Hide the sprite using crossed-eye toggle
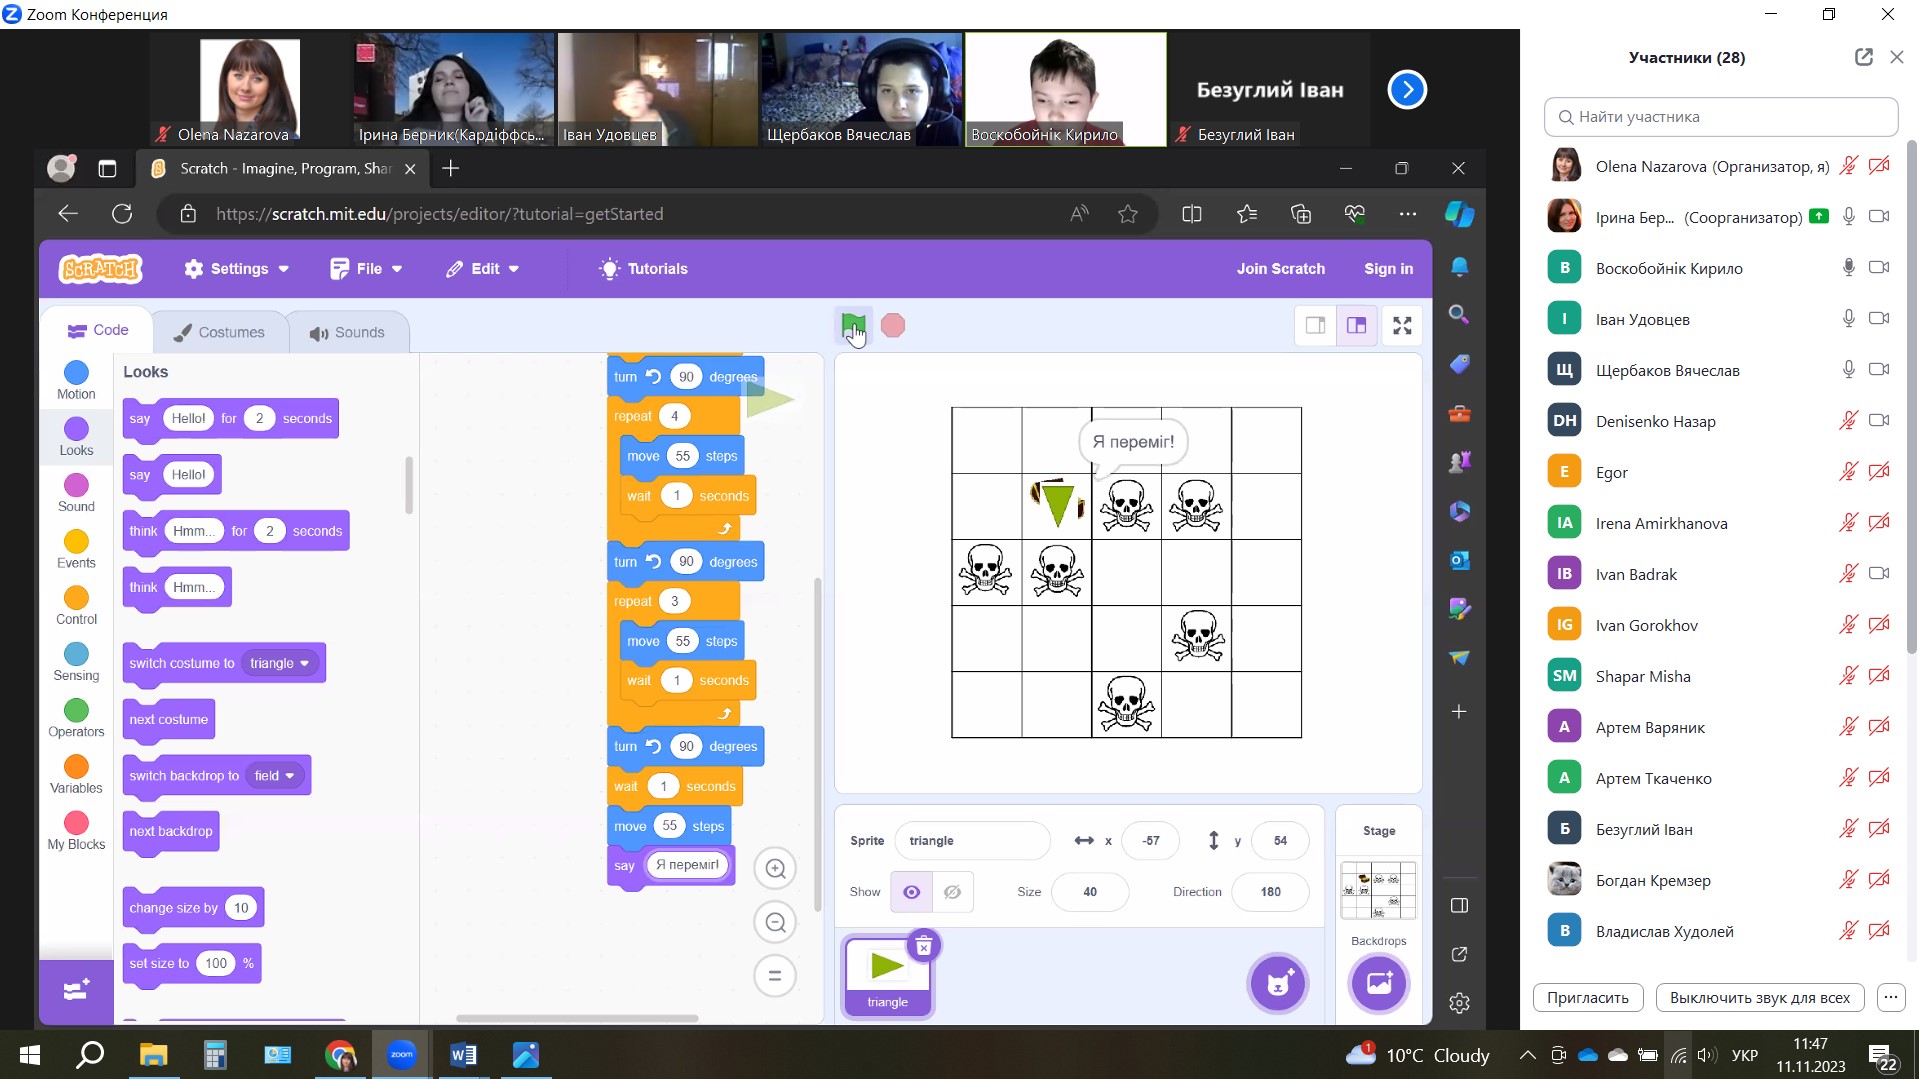The image size is (1919, 1079). click(x=952, y=892)
